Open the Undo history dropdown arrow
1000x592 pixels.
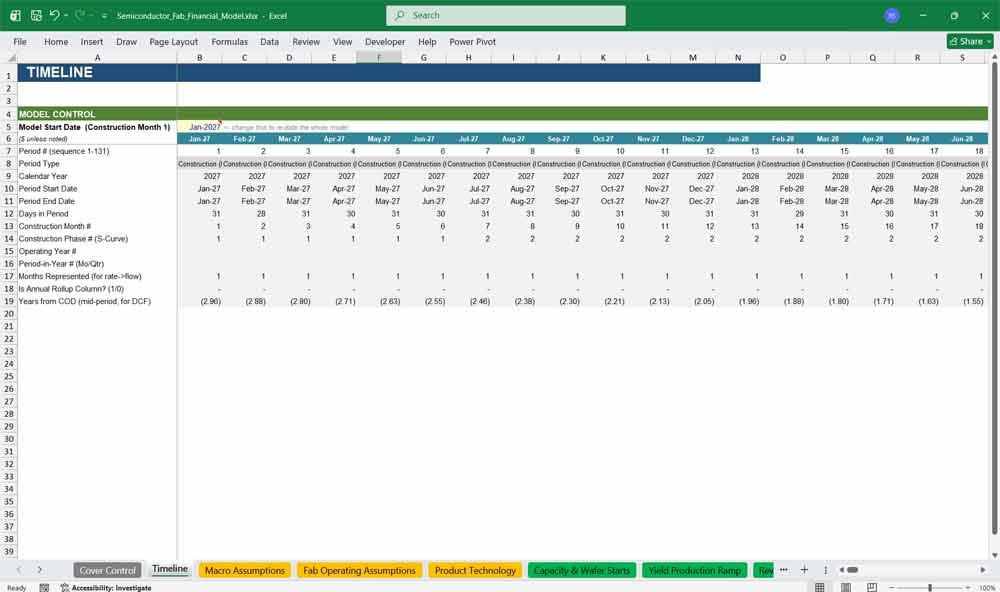(66, 15)
